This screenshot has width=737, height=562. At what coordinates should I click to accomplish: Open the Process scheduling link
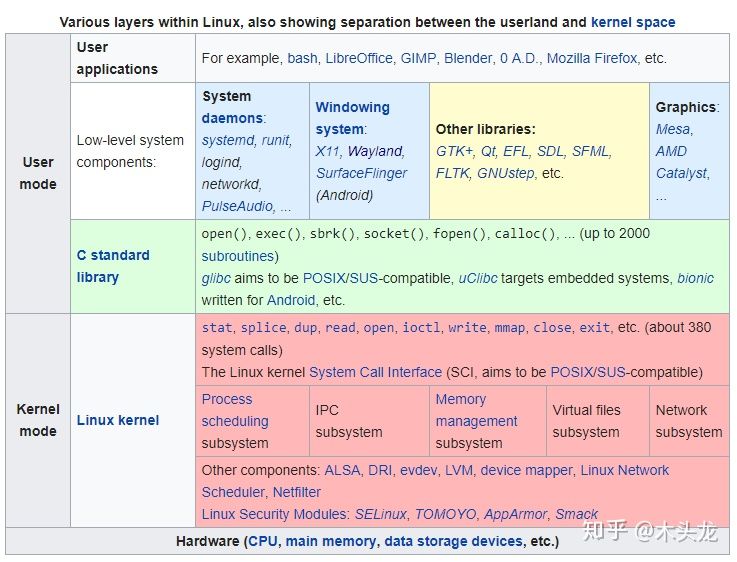pyautogui.click(x=235, y=410)
